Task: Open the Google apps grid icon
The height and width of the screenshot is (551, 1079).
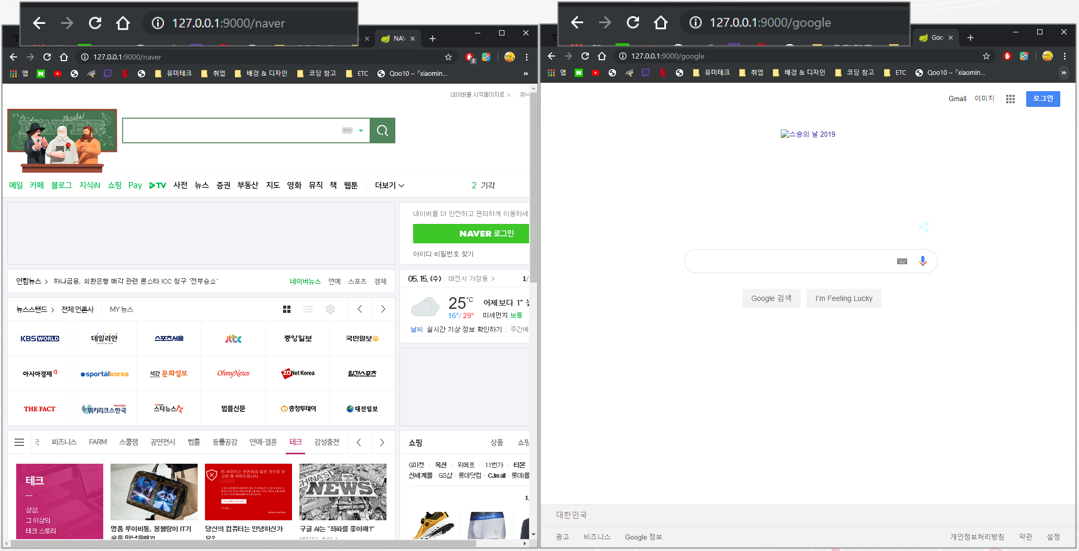Action: pyautogui.click(x=1010, y=99)
